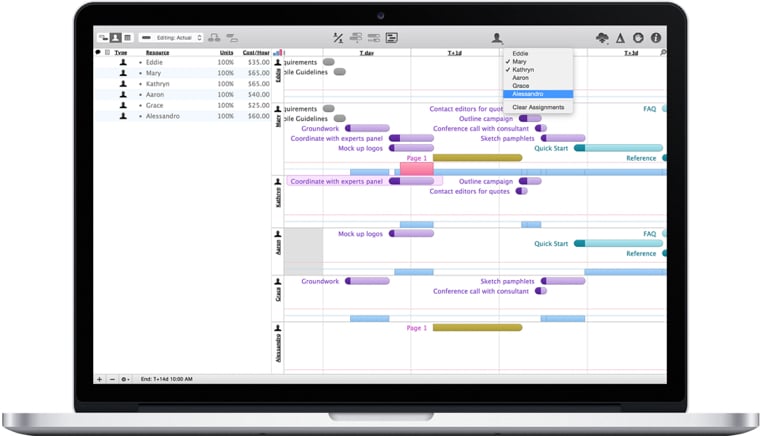
Task: Click Quick Start bar in Aaron's row
Action: 618,243
